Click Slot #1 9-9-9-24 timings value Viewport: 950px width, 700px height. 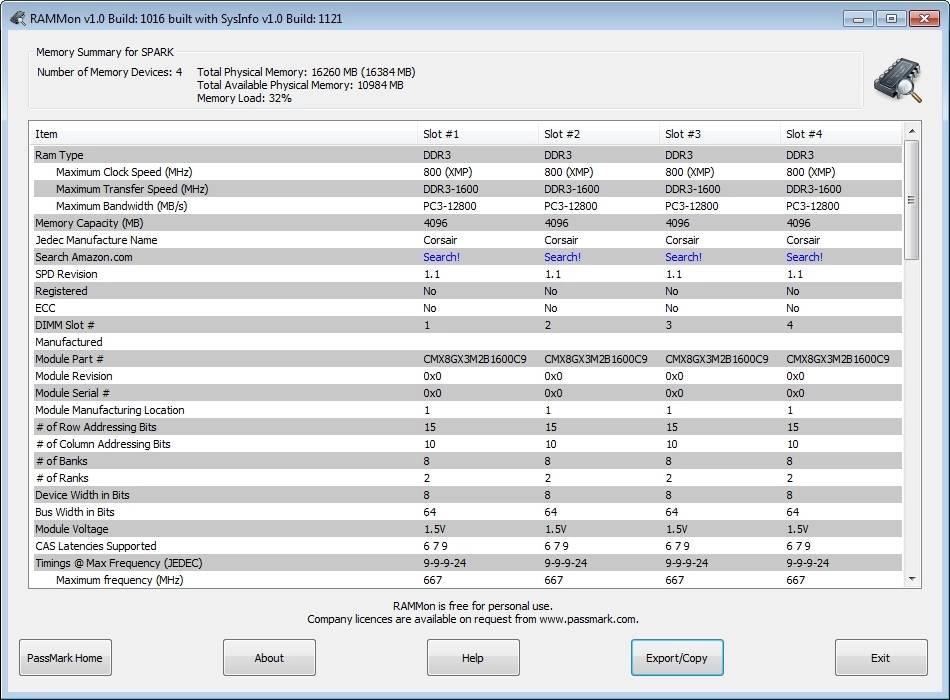445,563
